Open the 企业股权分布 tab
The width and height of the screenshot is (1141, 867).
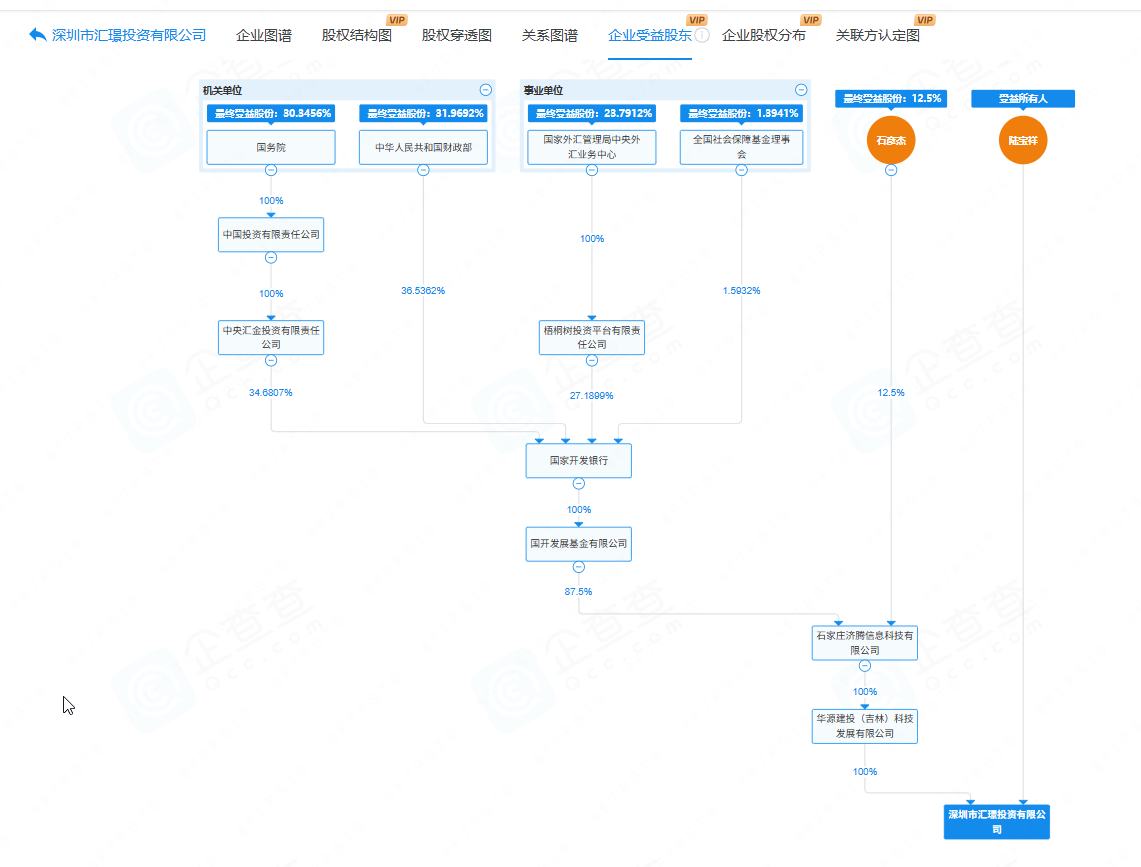[763, 35]
